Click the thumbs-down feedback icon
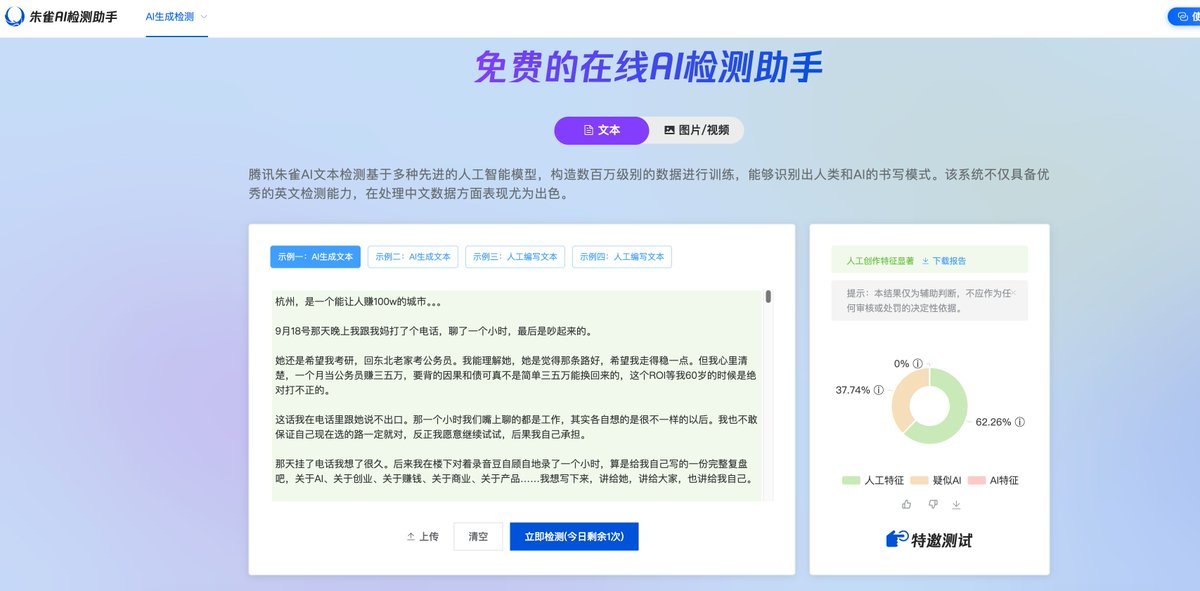 (x=932, y=504)
